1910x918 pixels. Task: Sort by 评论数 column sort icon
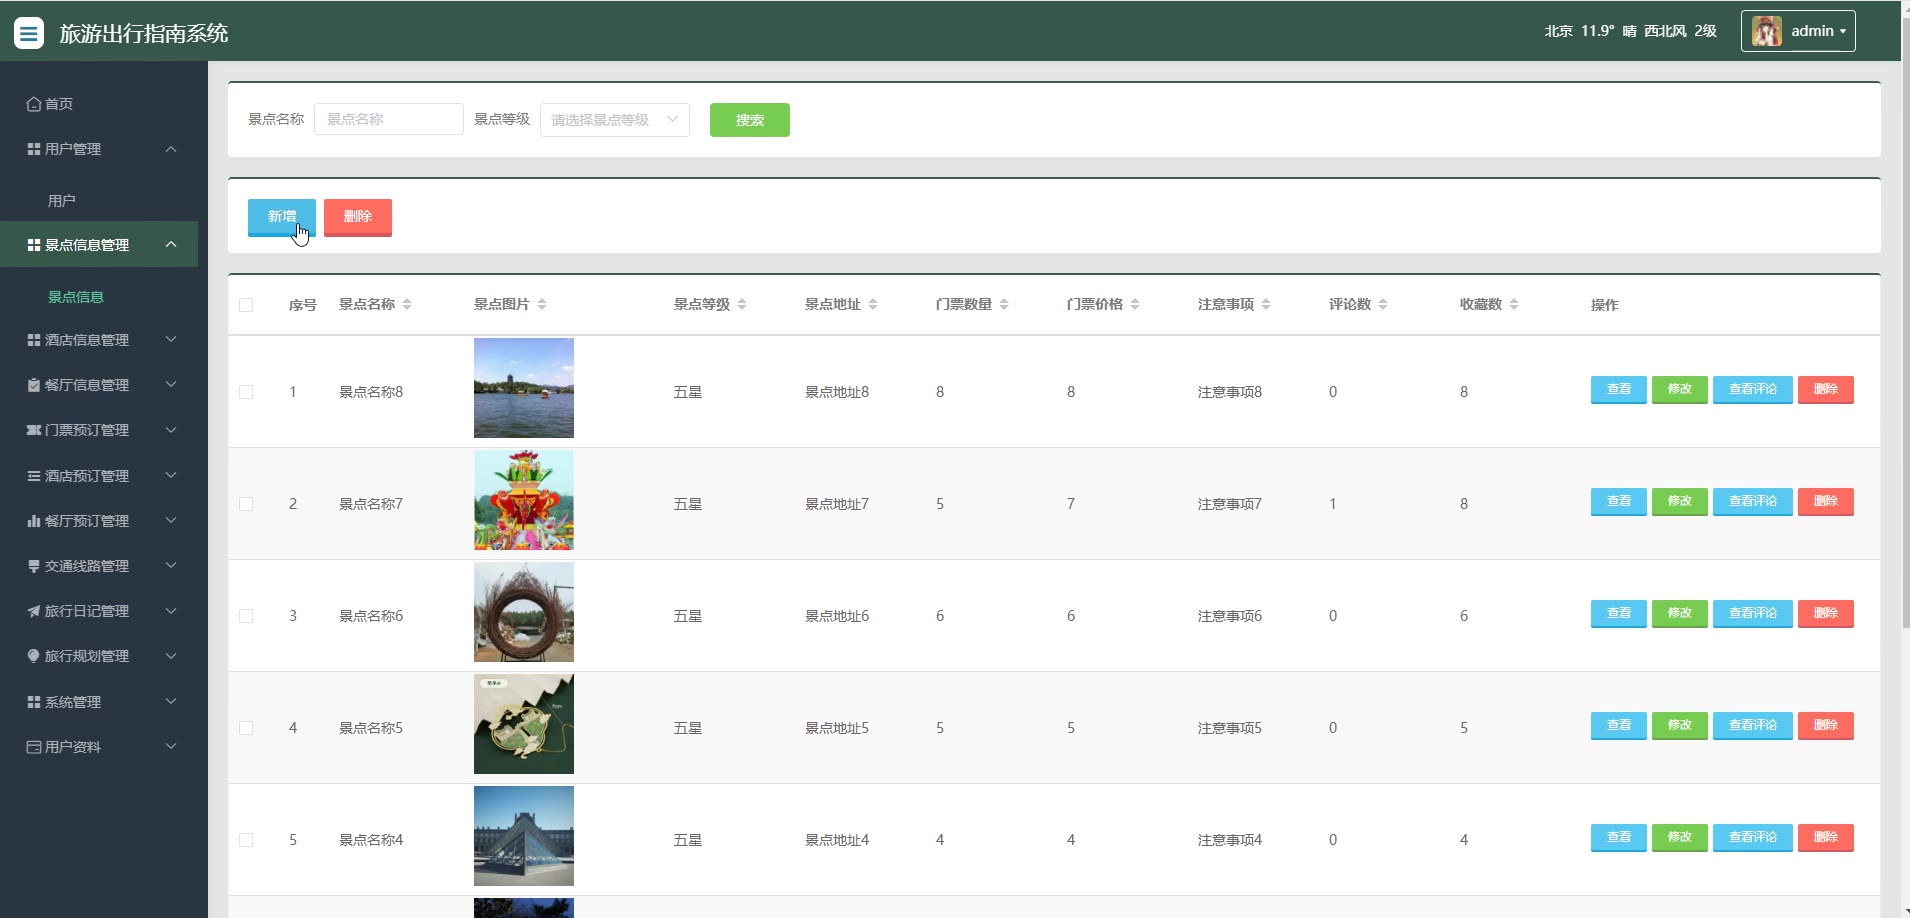1383,304
